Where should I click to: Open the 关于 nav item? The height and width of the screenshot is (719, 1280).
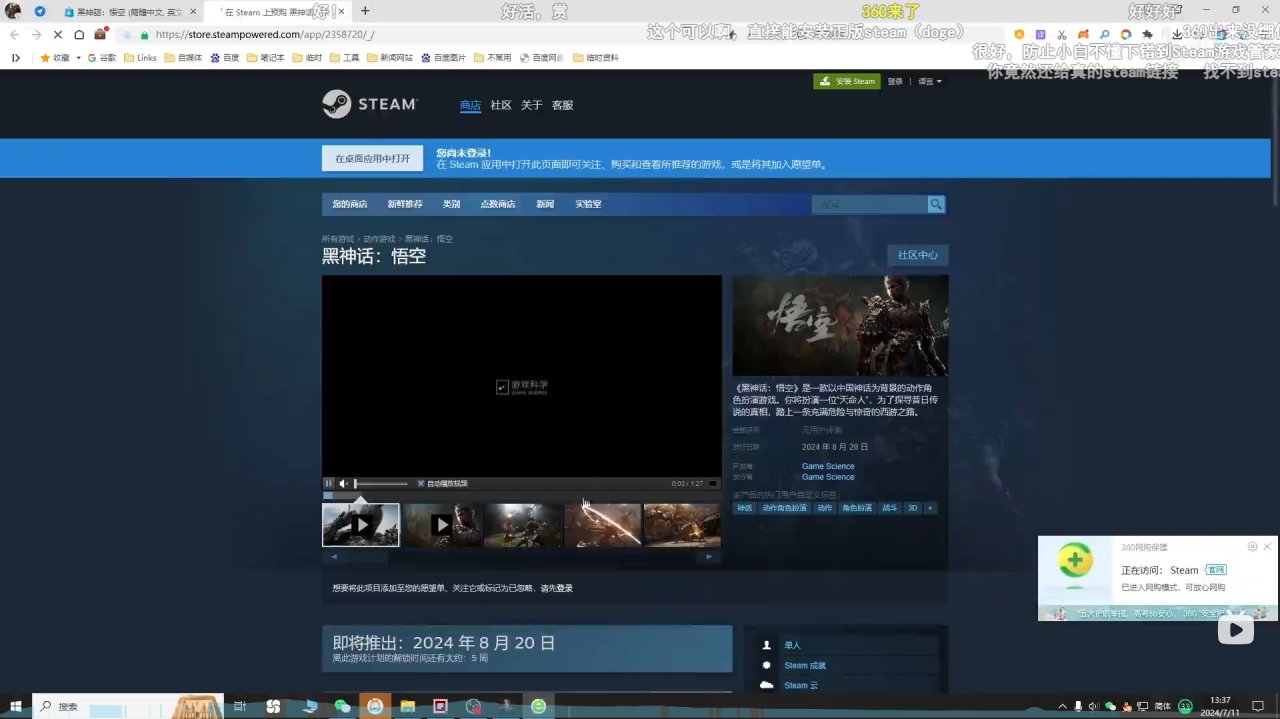532,105
